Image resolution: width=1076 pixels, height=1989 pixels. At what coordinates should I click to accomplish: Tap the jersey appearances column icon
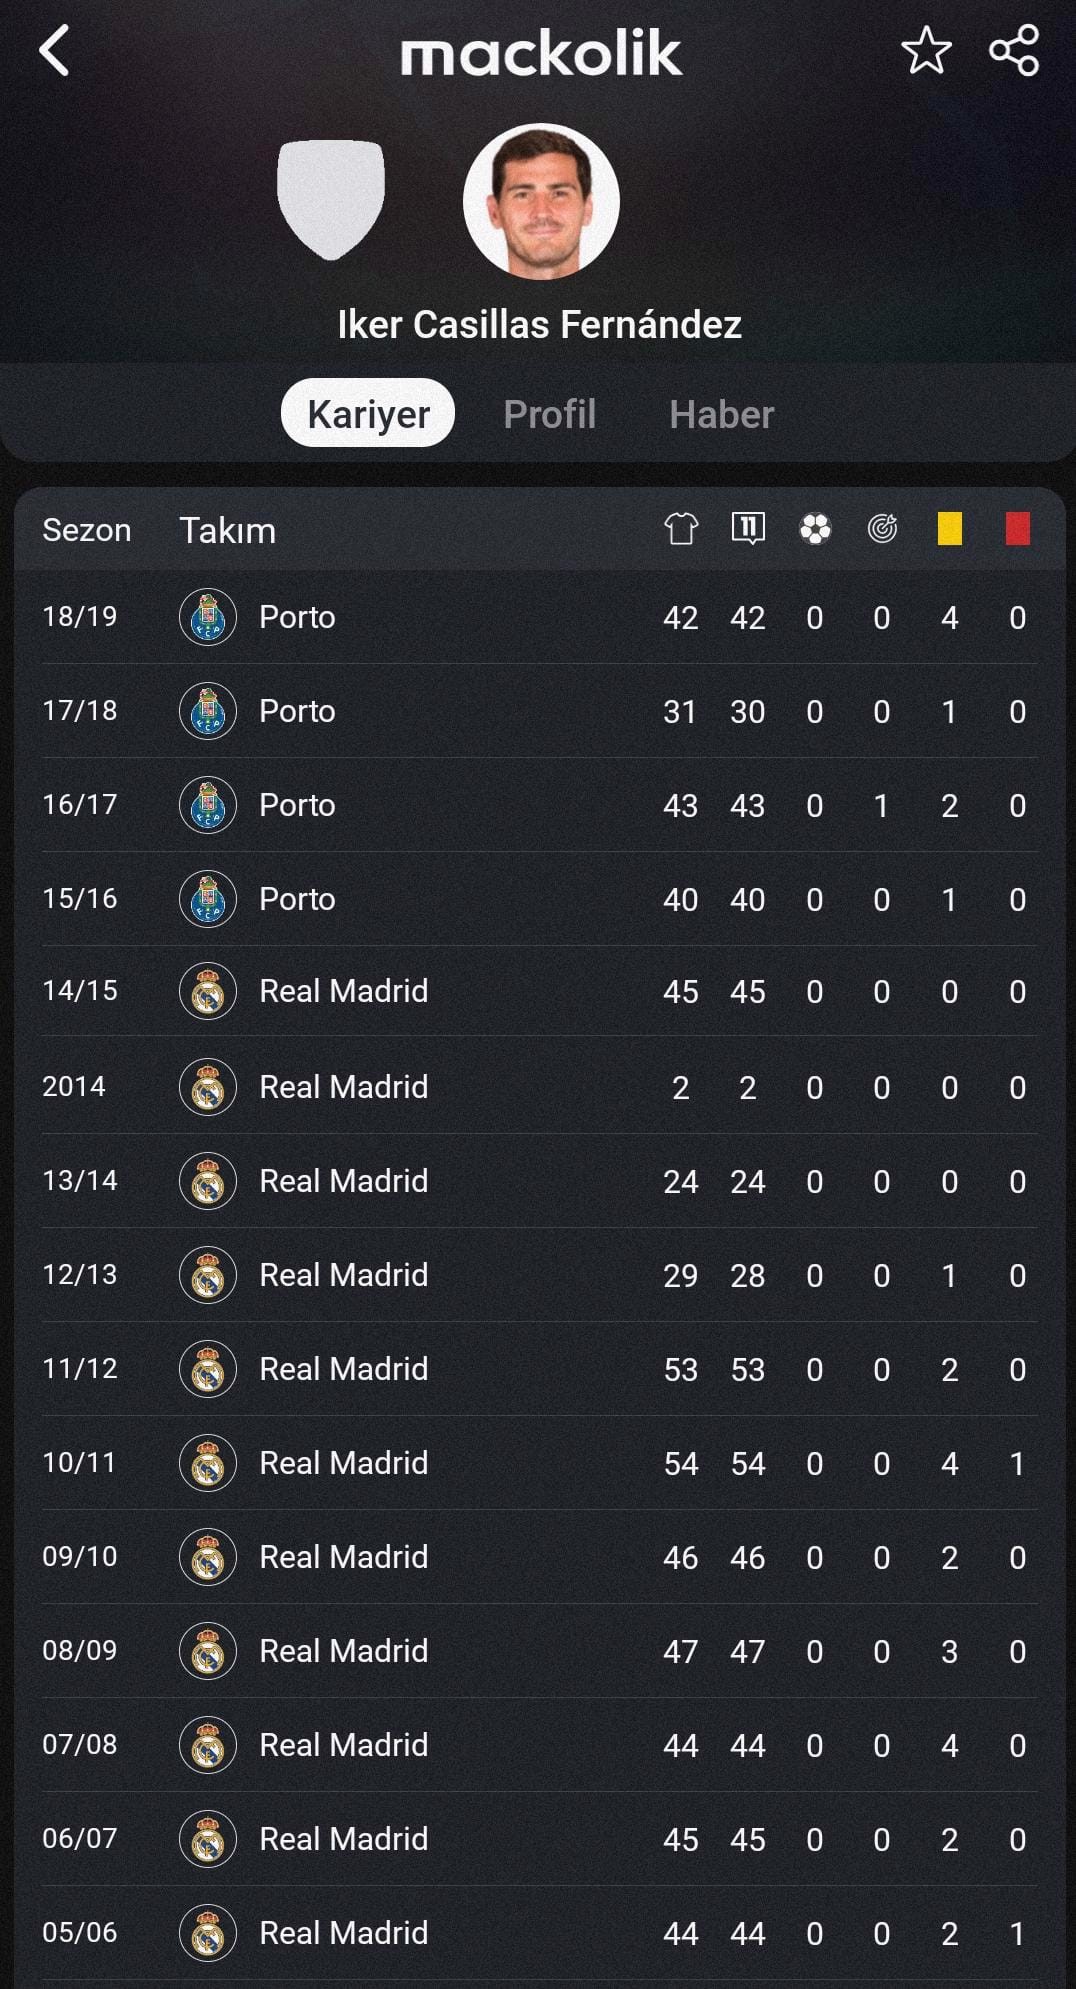[x=681, y=528]
